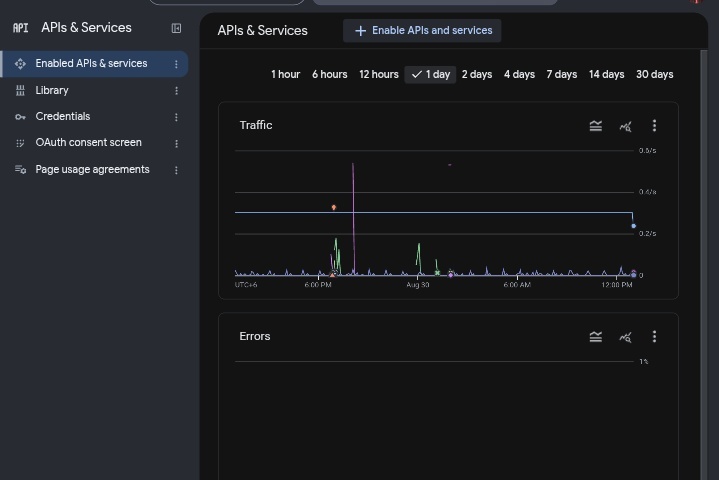Open the more options menu for OAuth consent screen
The image size is (719, 480).
pos(176,144)
